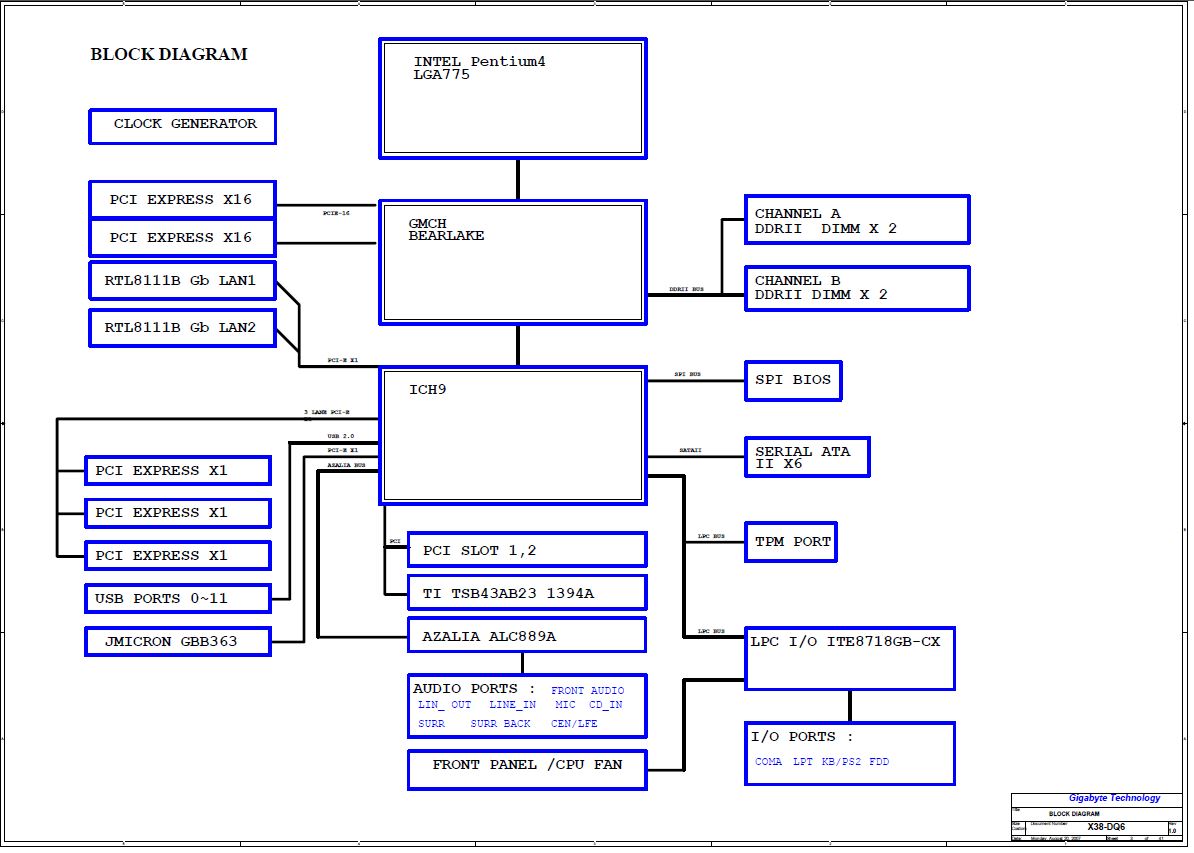Screen dimensions: 1194x853
Task: Click the "LIN_ OUT" audio port text
Action: 445,705
